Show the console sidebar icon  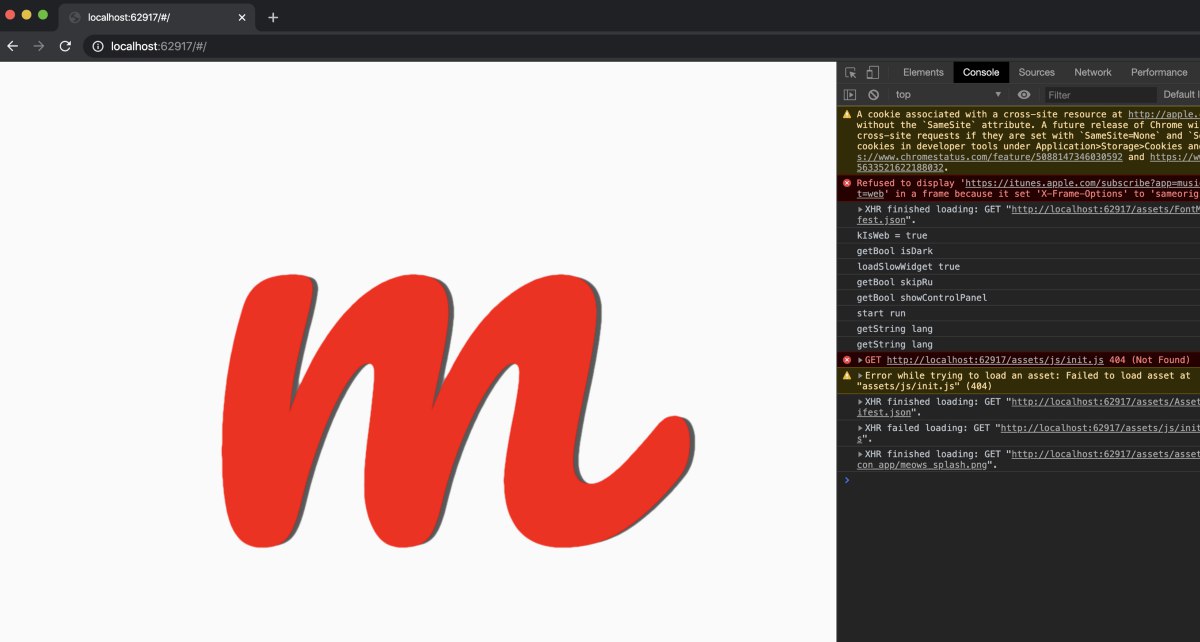850,94
